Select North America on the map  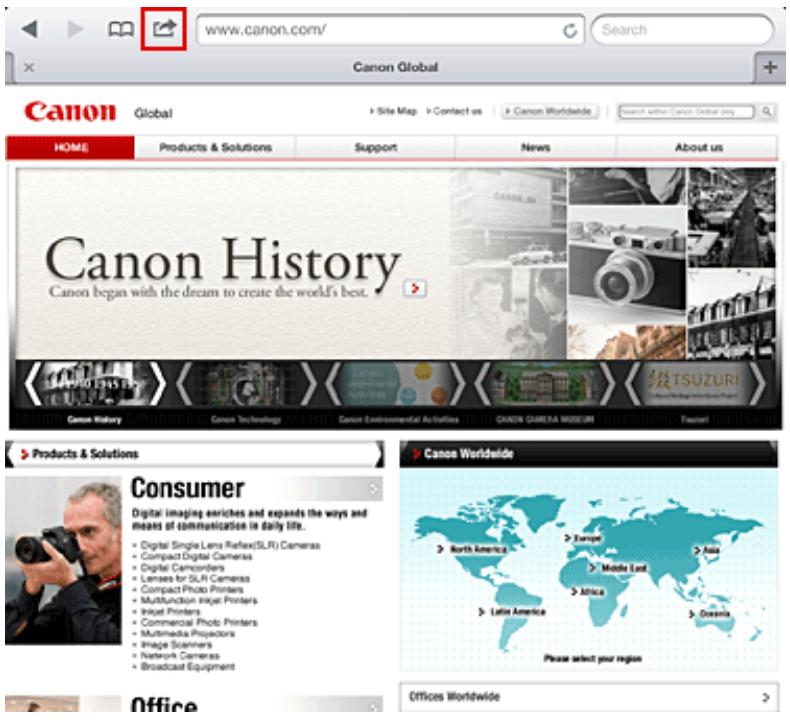pyautogui.click(x=472, y=549)
